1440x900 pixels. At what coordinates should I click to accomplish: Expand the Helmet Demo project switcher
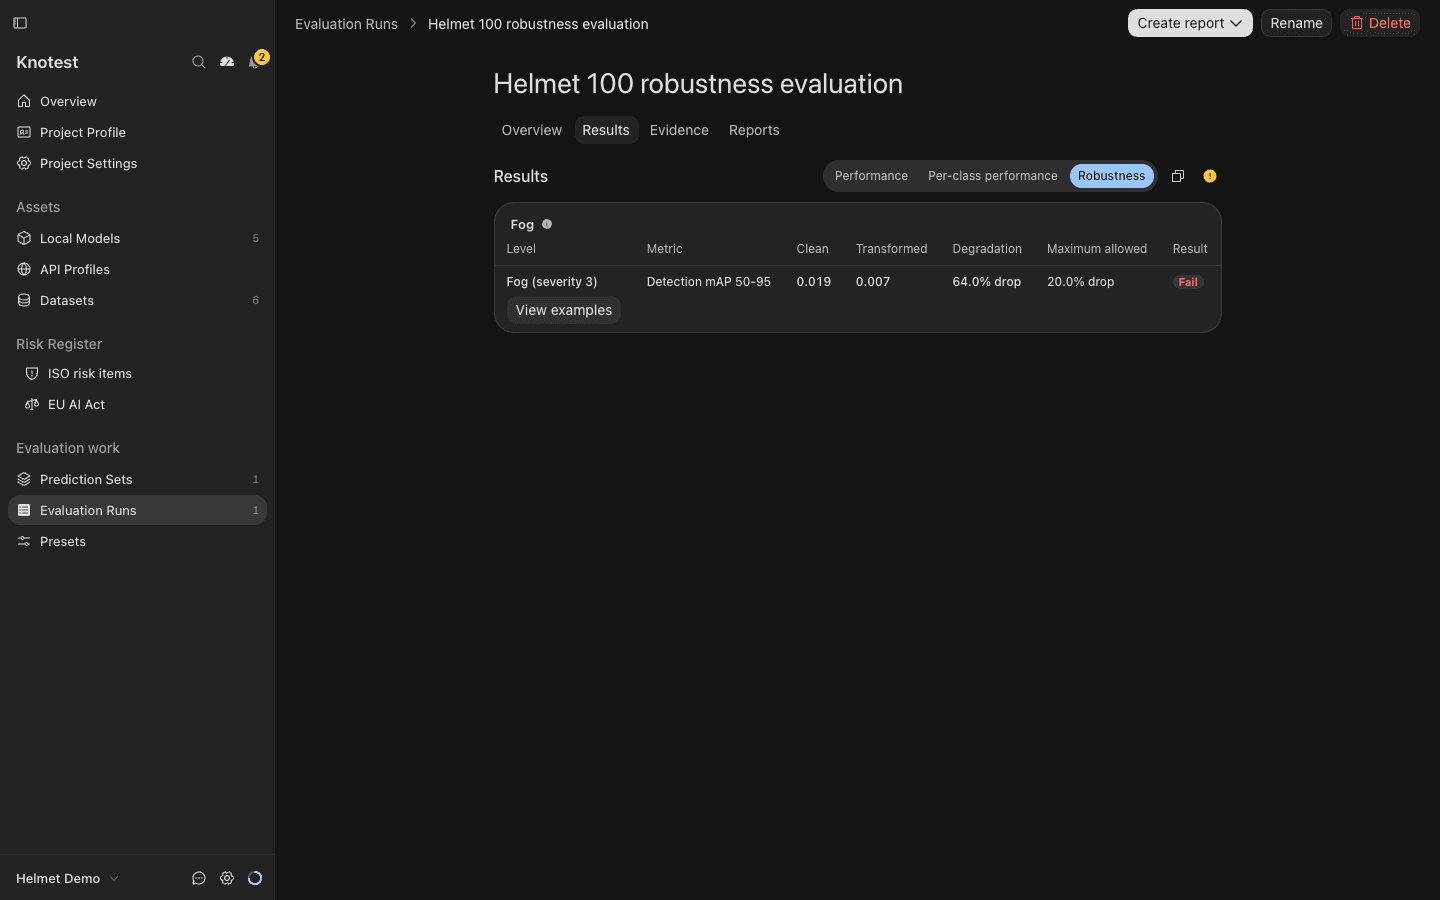68,878
